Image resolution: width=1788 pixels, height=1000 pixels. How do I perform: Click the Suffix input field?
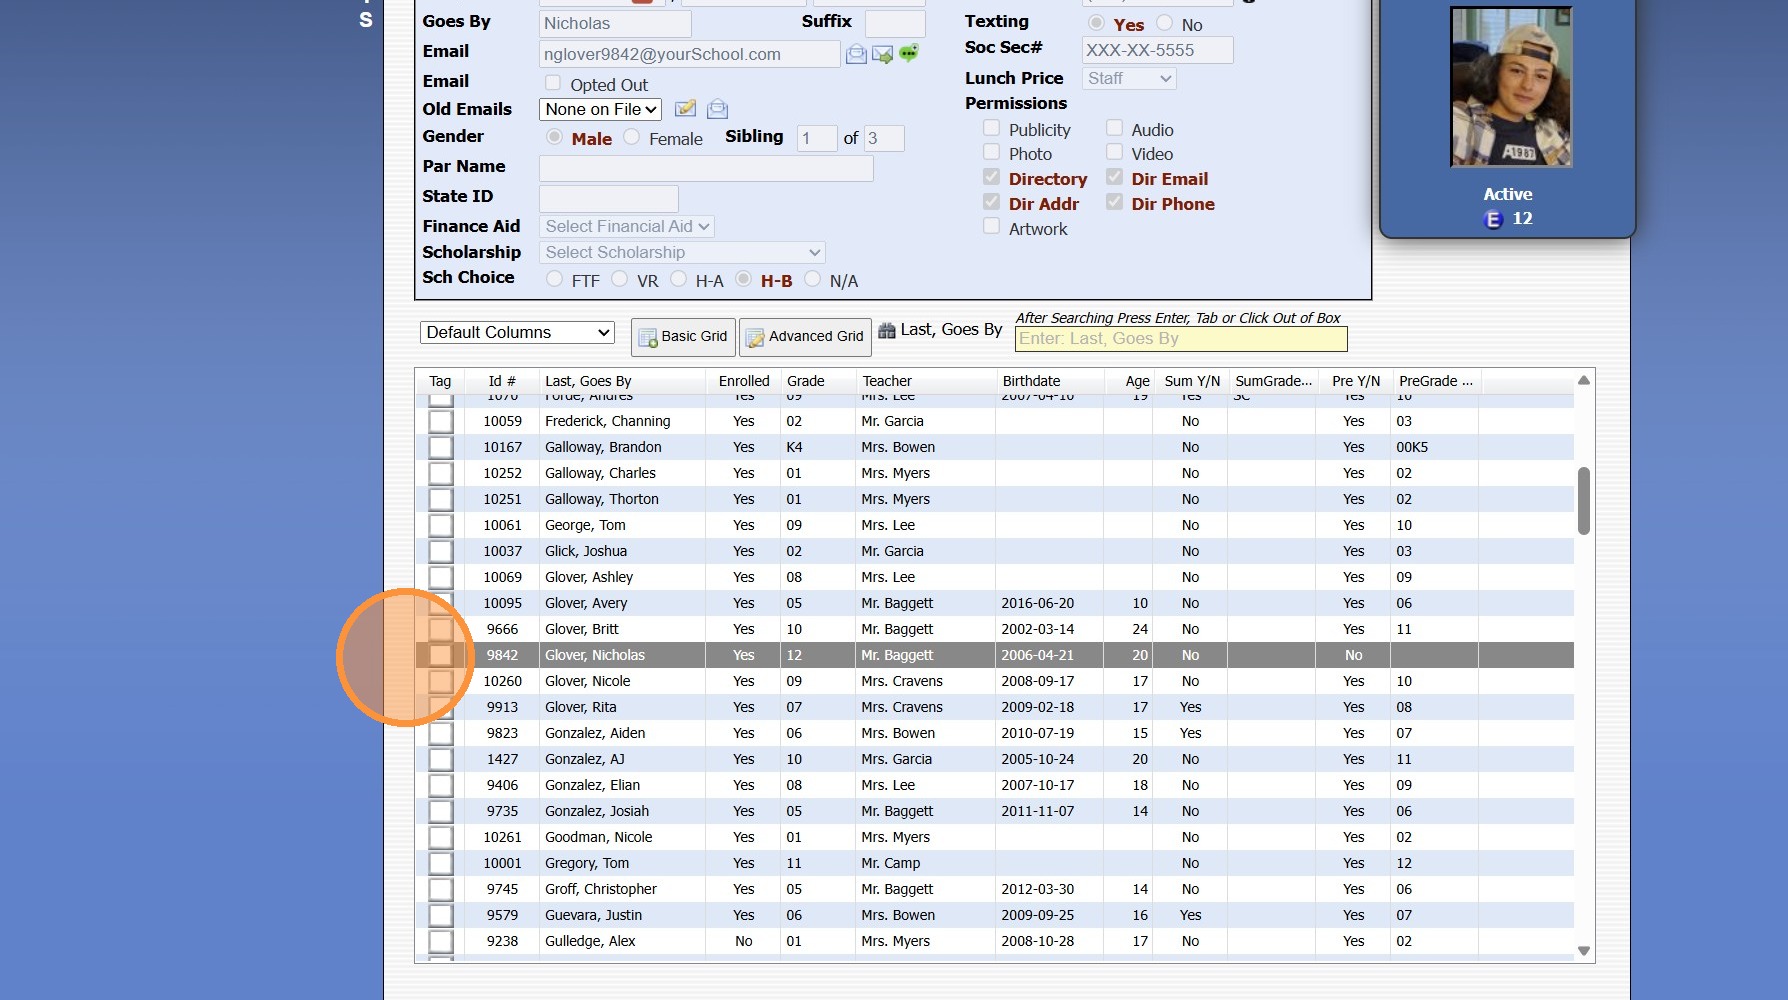(x=895, y=23)
